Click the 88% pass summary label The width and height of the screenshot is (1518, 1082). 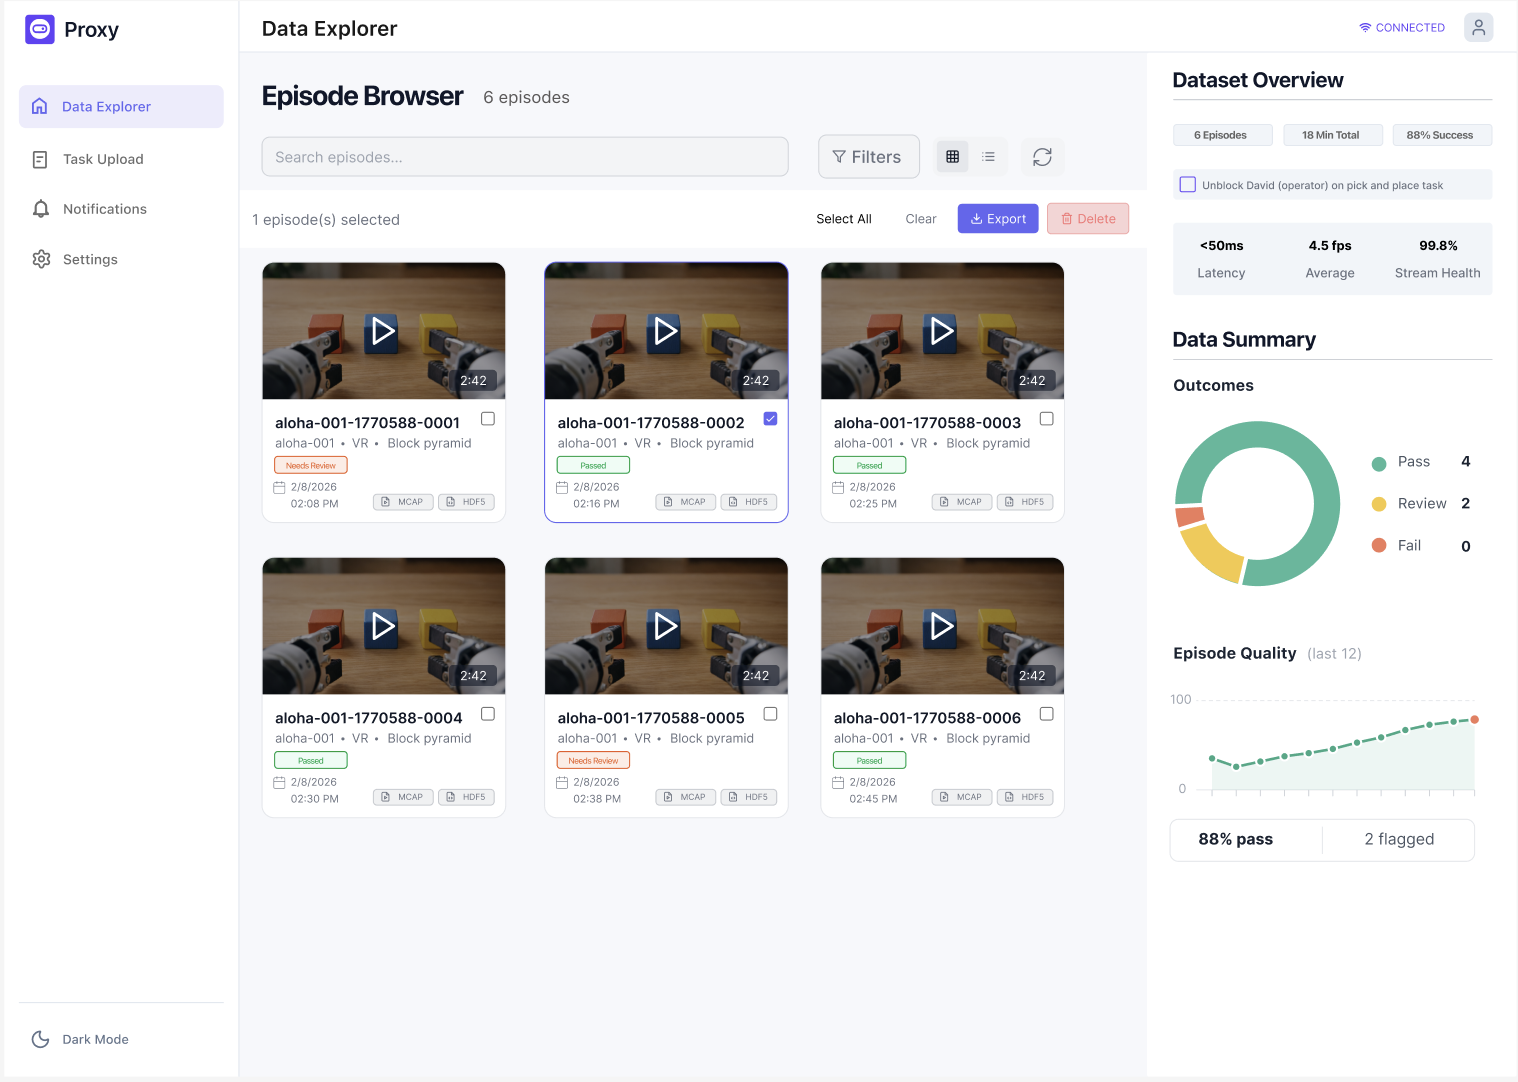(1235, 839)
